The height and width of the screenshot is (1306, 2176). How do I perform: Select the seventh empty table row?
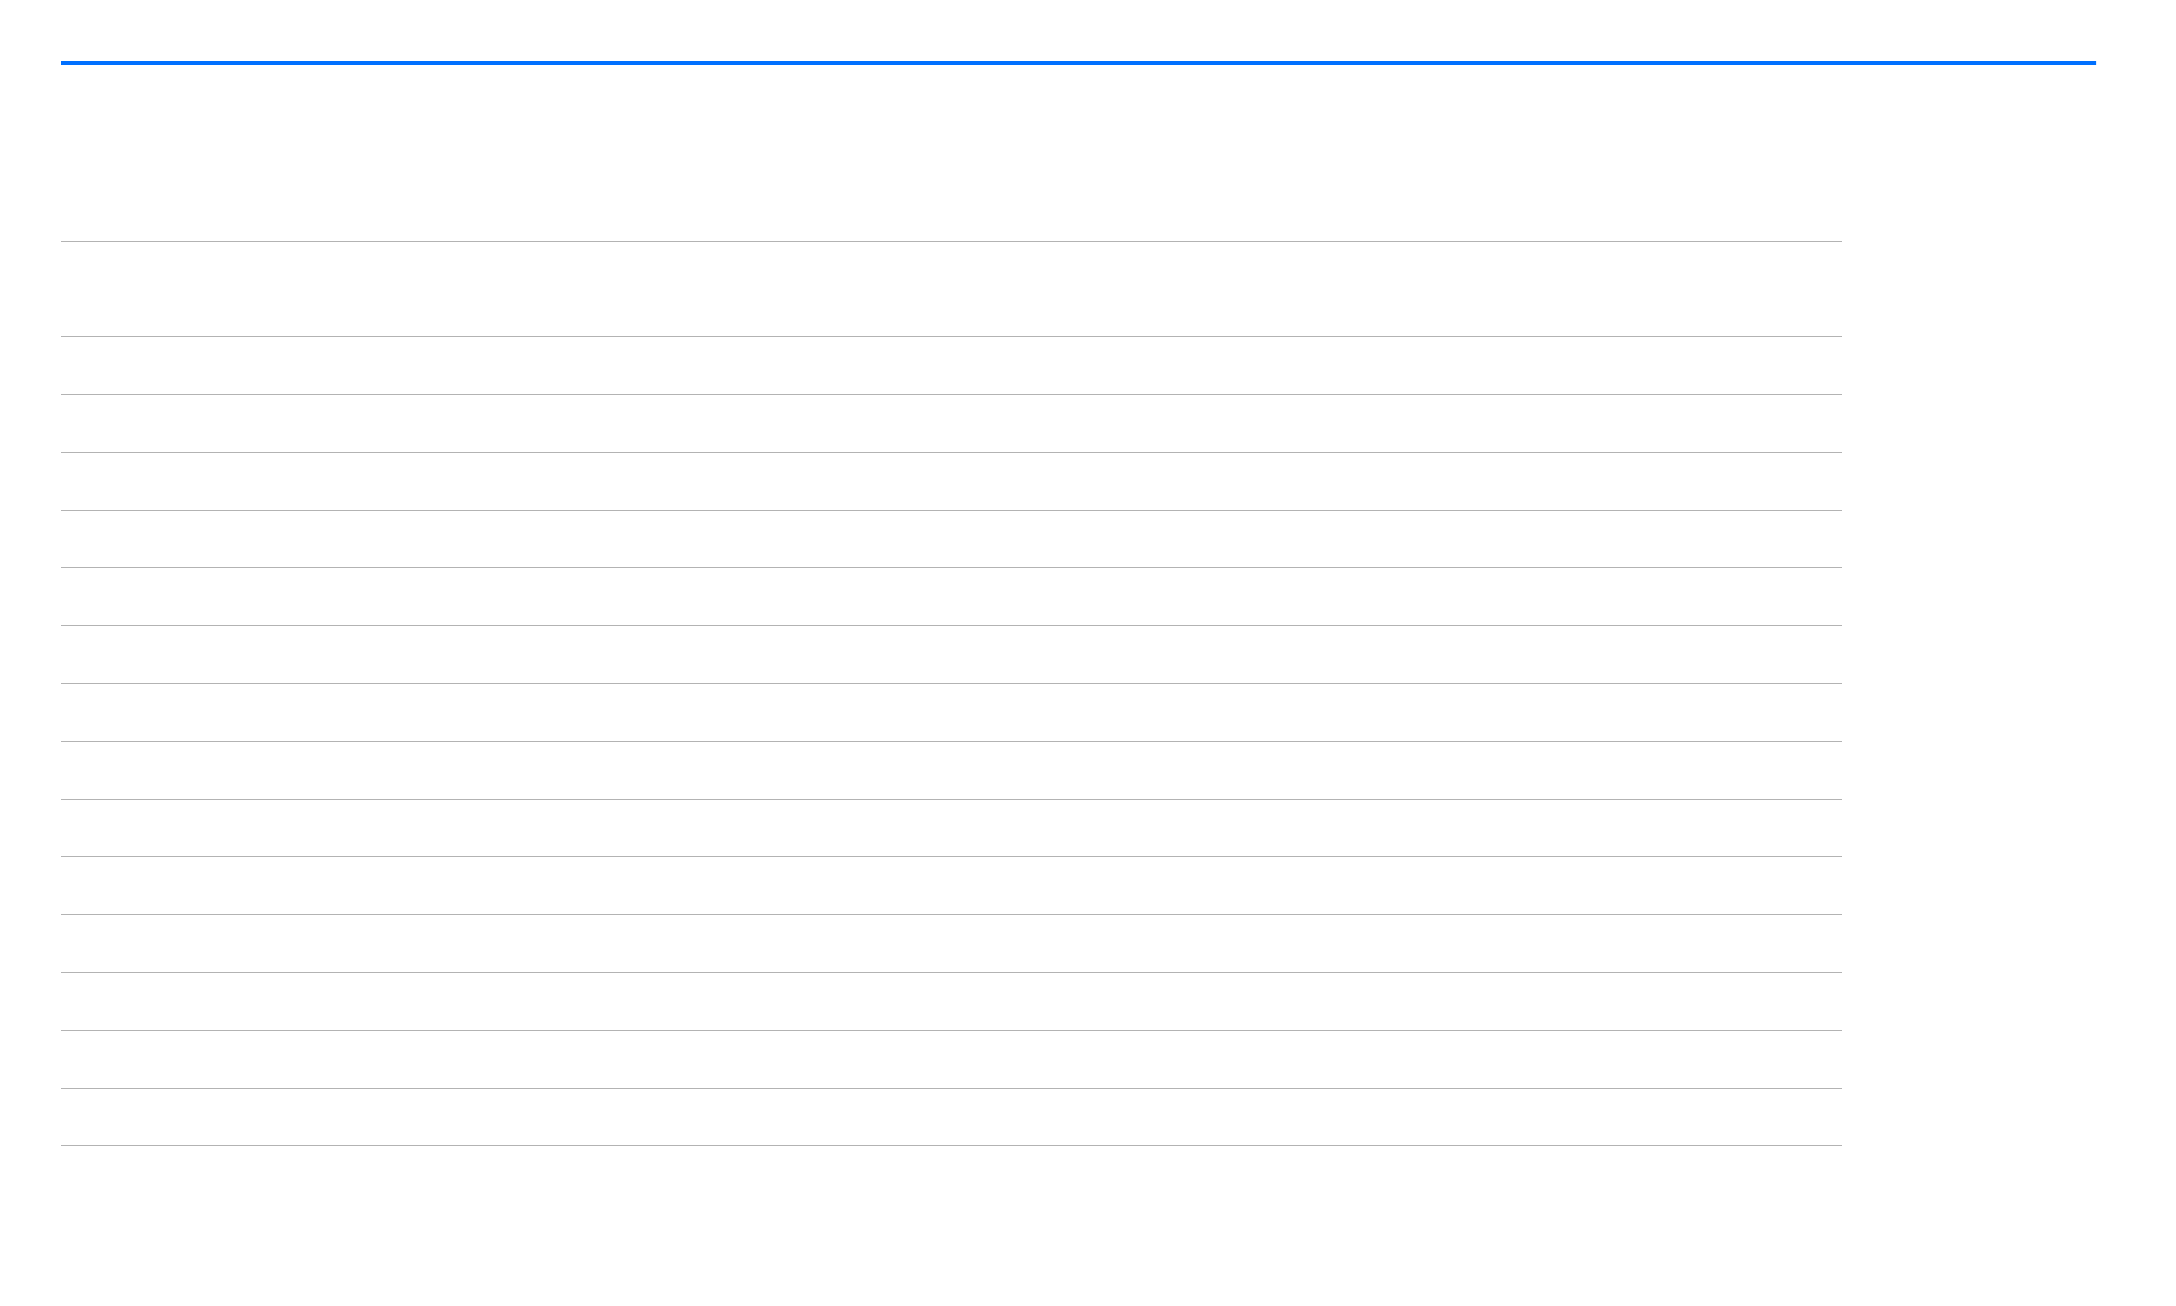click(951, 713)
